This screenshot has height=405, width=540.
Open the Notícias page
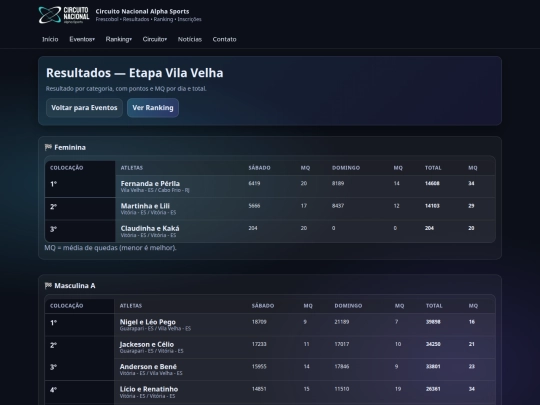[x=190, y=39]
